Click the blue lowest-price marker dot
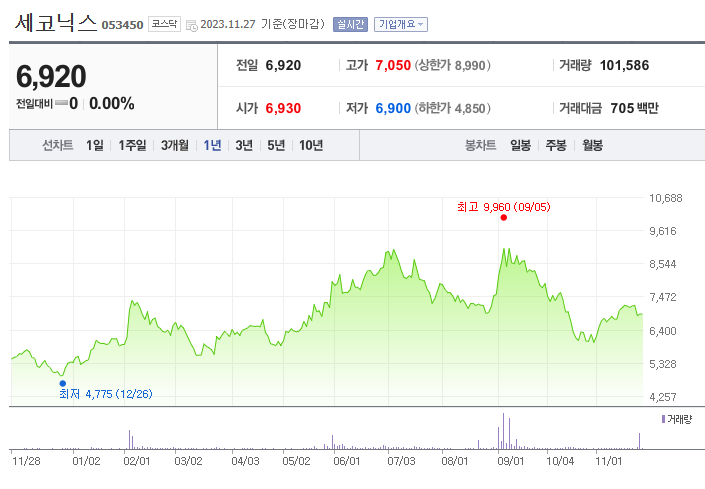This screenshot has height=489, width=705. (x=62, y=383)
